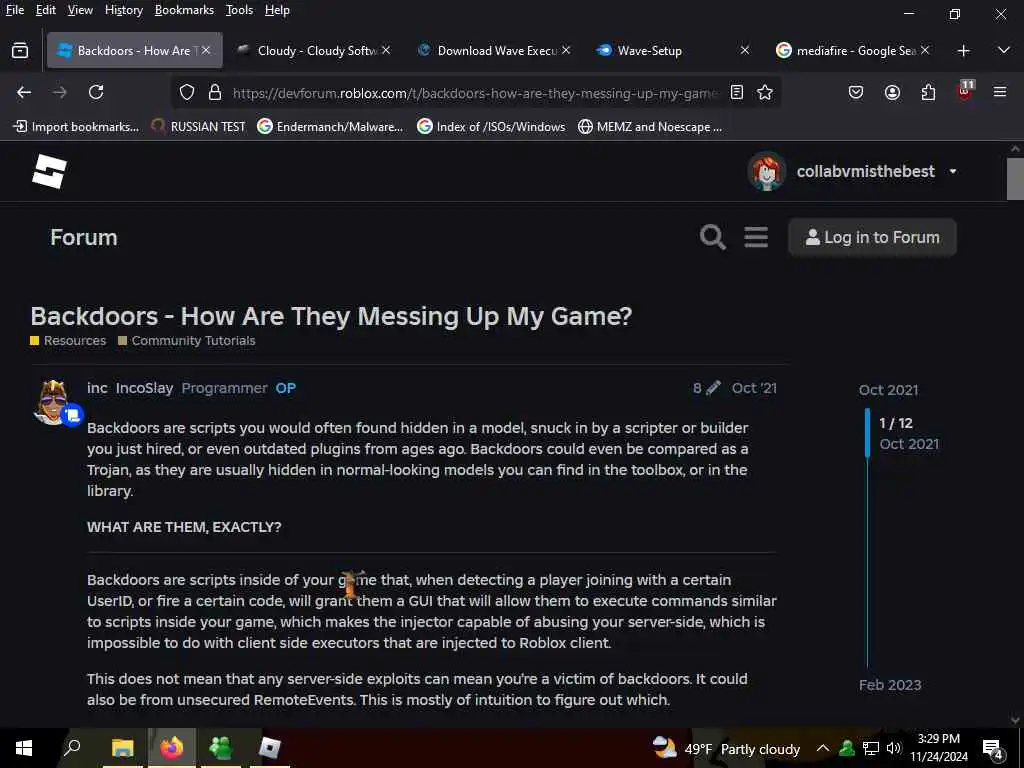Image resolution: width=1024 pixels, height=768 pixels.
Task: List all tabs dropdown arrow
Action: point(1004,50)
